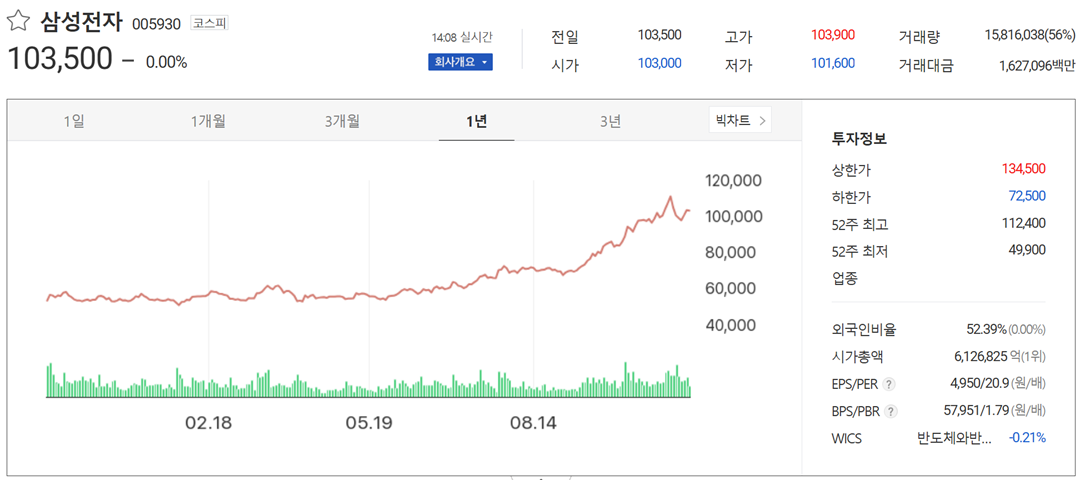Click the 08.14 date axis label
Viewport: 1080px width, 480px height.
pos(534,422)
